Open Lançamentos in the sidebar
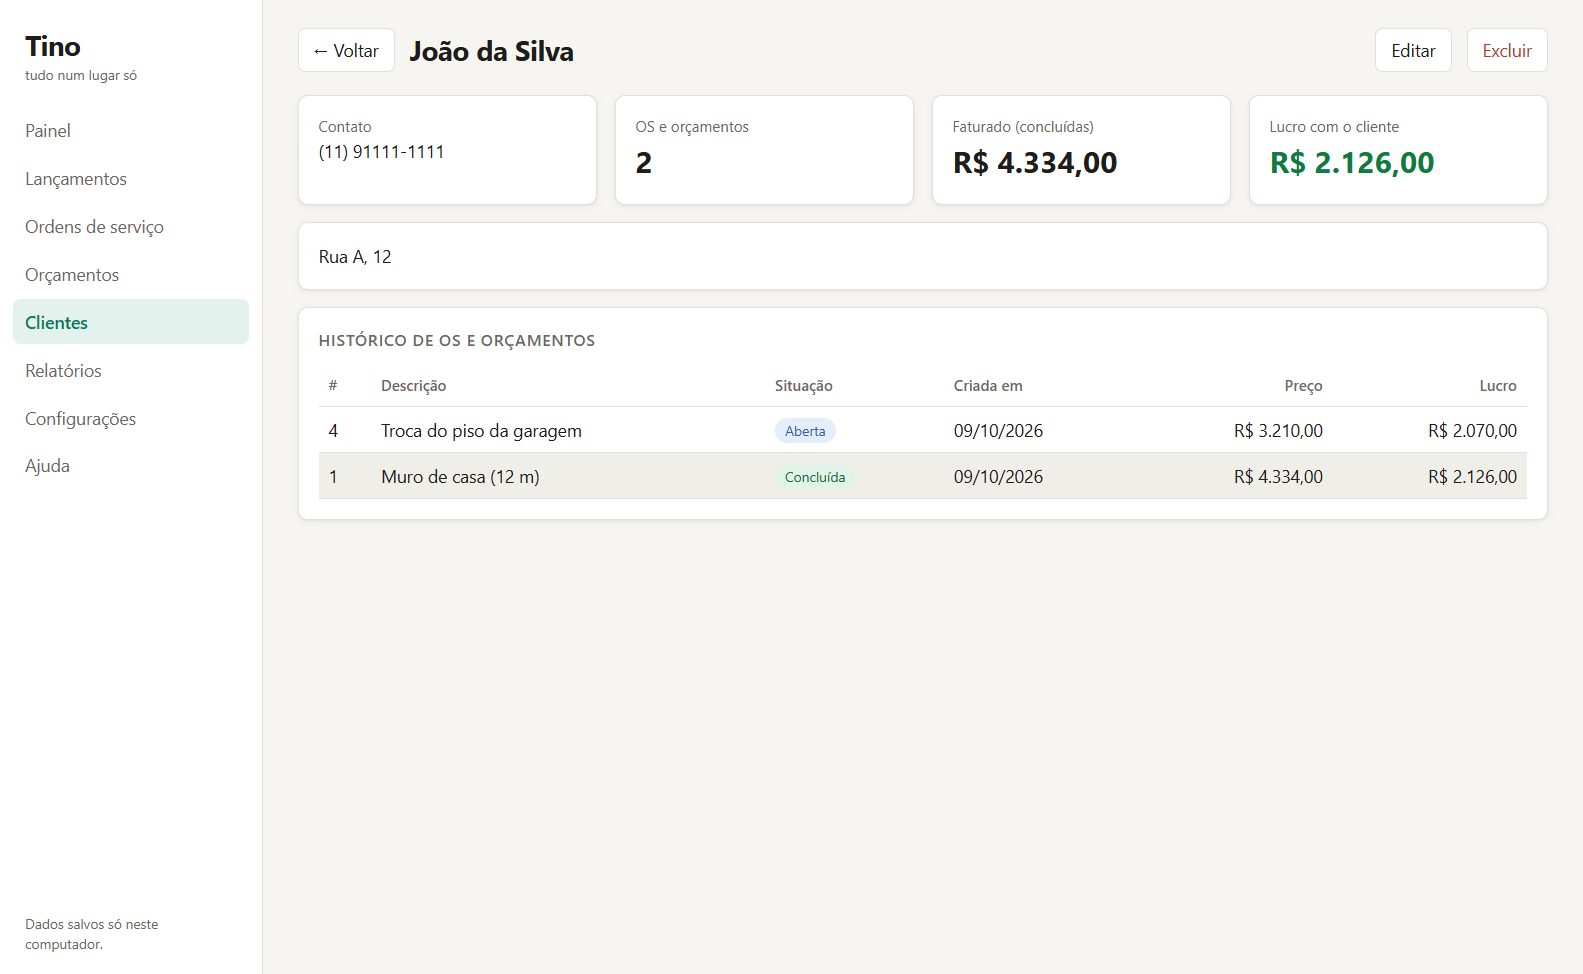The image size is (1583, 974). click(131, 179)
